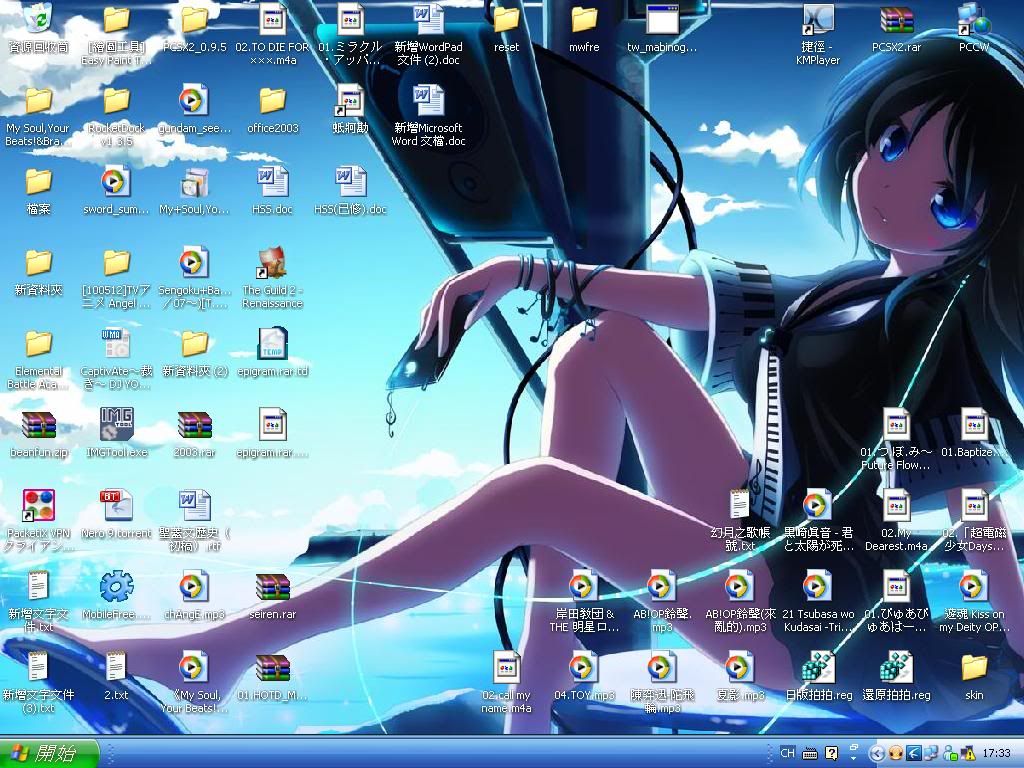1024x768 pixels.
Task: Click the 開始 Start button
Action: coord(50,753)
